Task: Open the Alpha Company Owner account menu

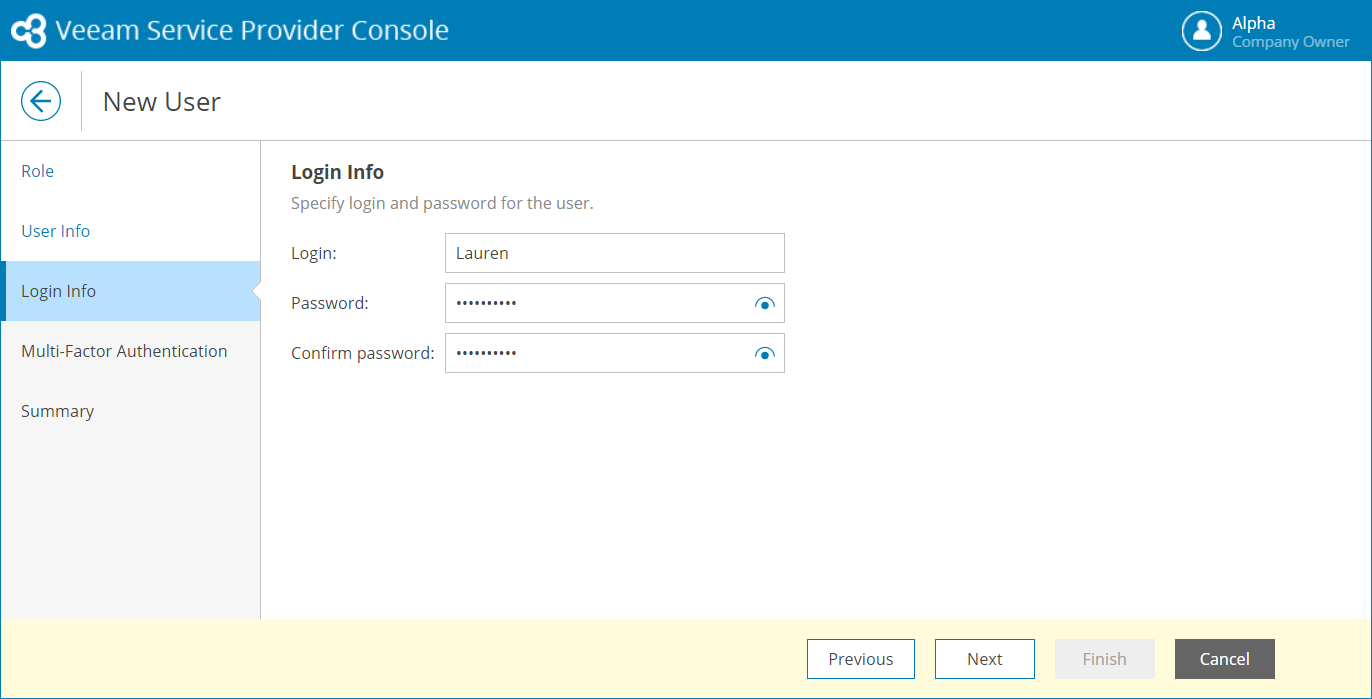Action: pos(1289,31)
